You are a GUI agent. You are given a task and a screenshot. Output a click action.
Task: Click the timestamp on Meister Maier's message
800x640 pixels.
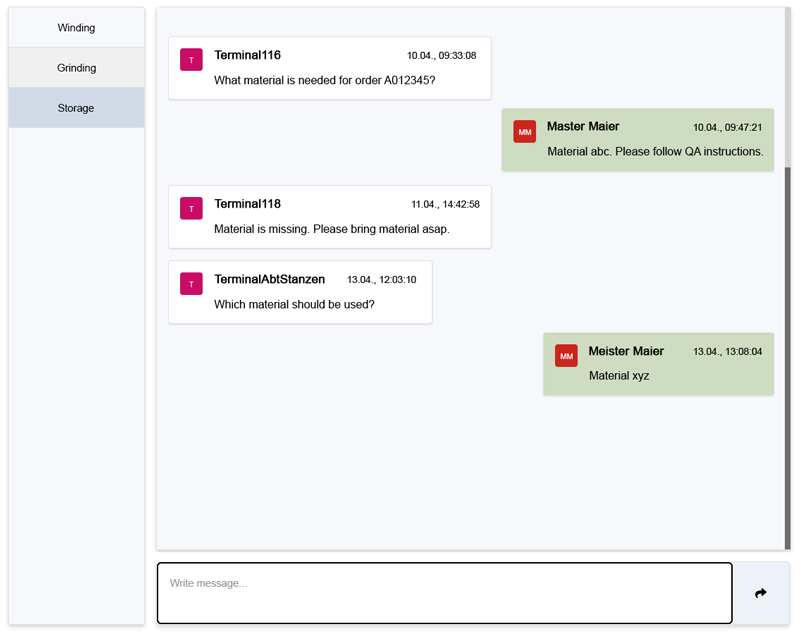click(x=727, y=351)
